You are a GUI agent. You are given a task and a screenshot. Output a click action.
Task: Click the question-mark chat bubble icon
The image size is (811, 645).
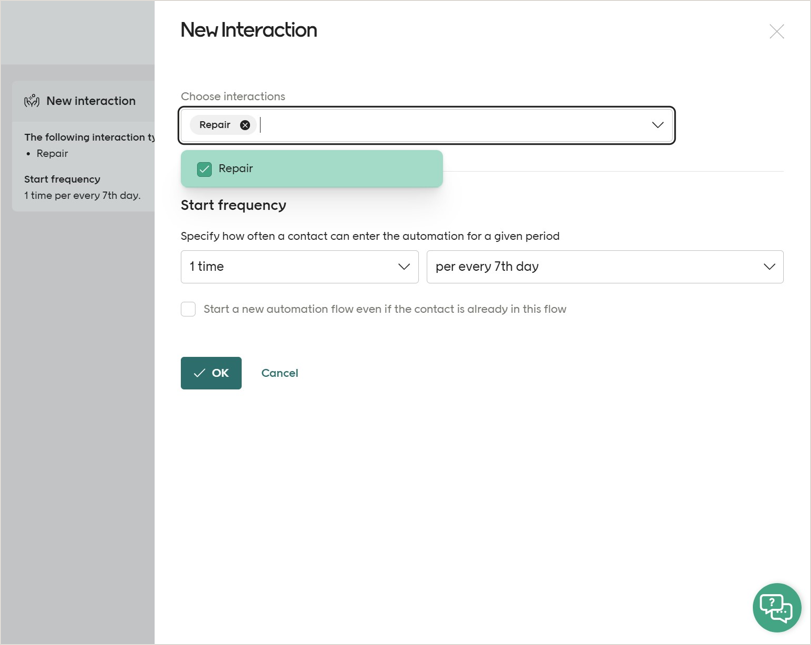pos(777,607)
